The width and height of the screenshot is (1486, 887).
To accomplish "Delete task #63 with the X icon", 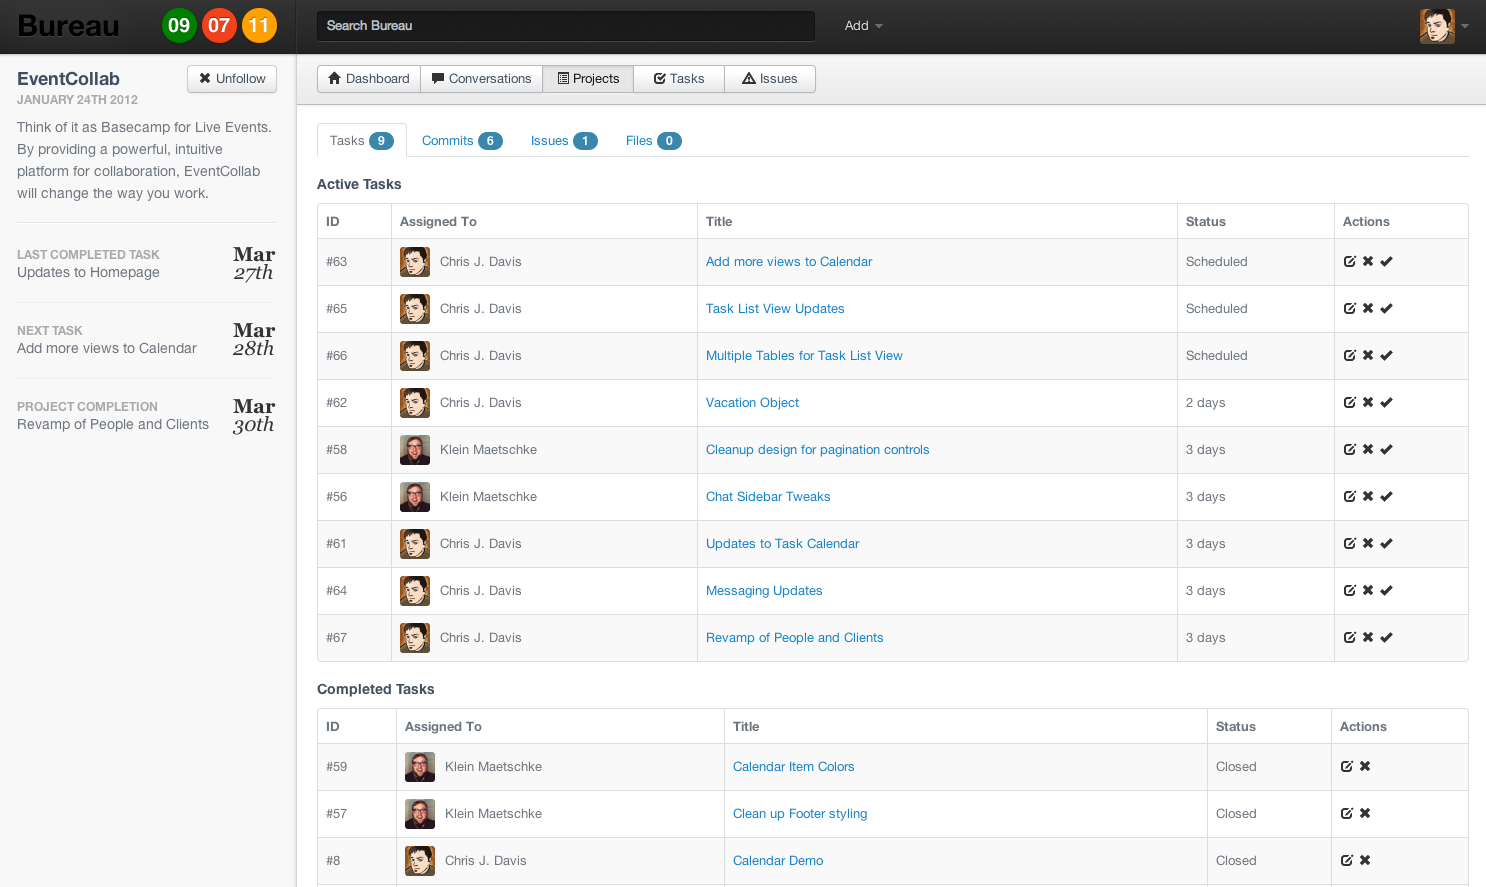I will pyautogui.click(x=1368, y=262).
